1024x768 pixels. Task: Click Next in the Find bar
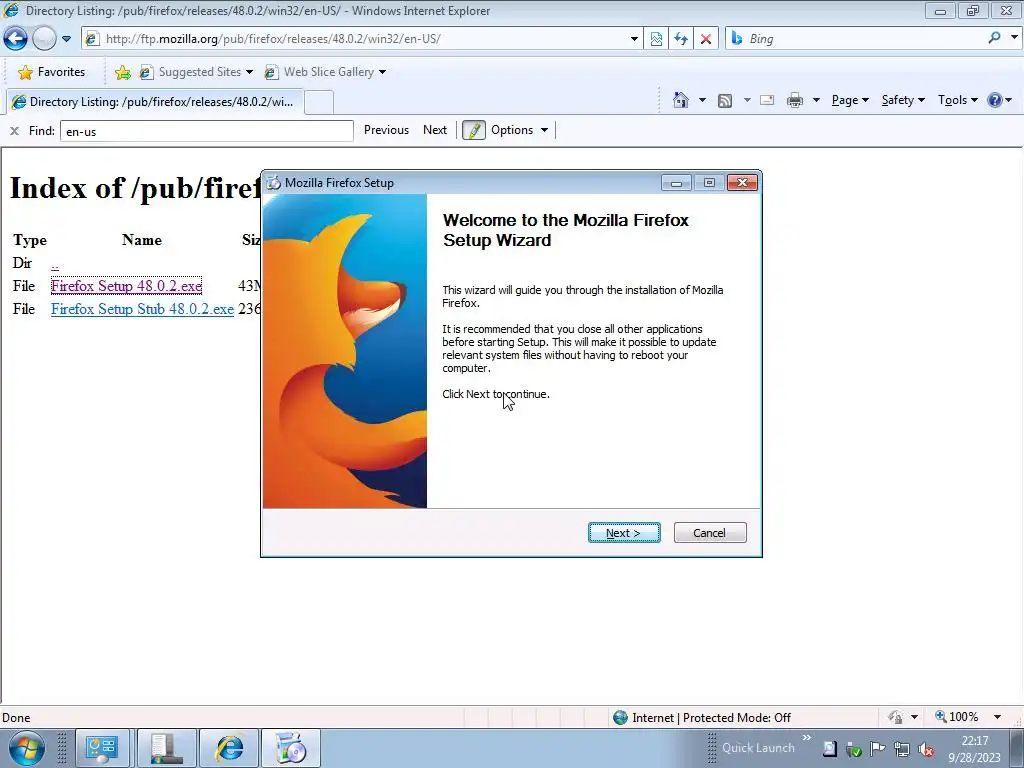(435, 130)
